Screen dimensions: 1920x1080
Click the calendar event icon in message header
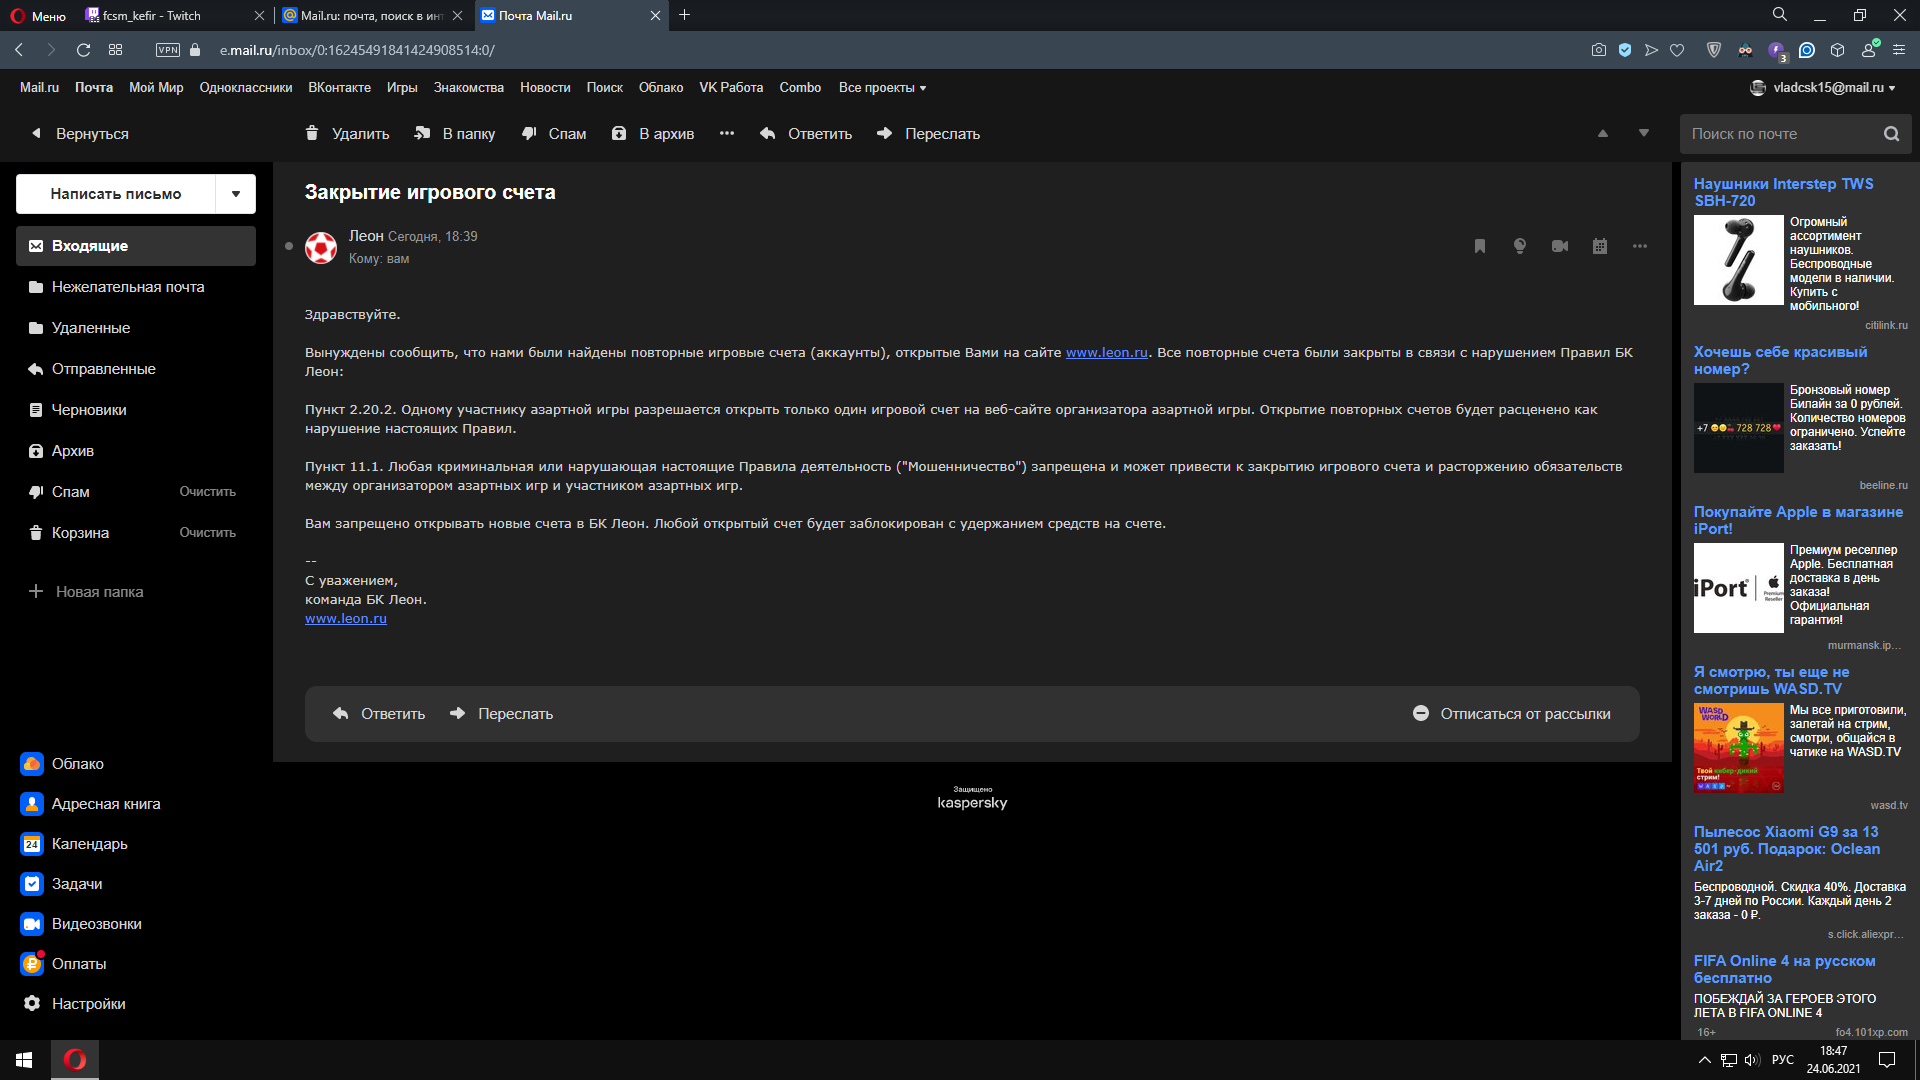(x=1600, y=246)
